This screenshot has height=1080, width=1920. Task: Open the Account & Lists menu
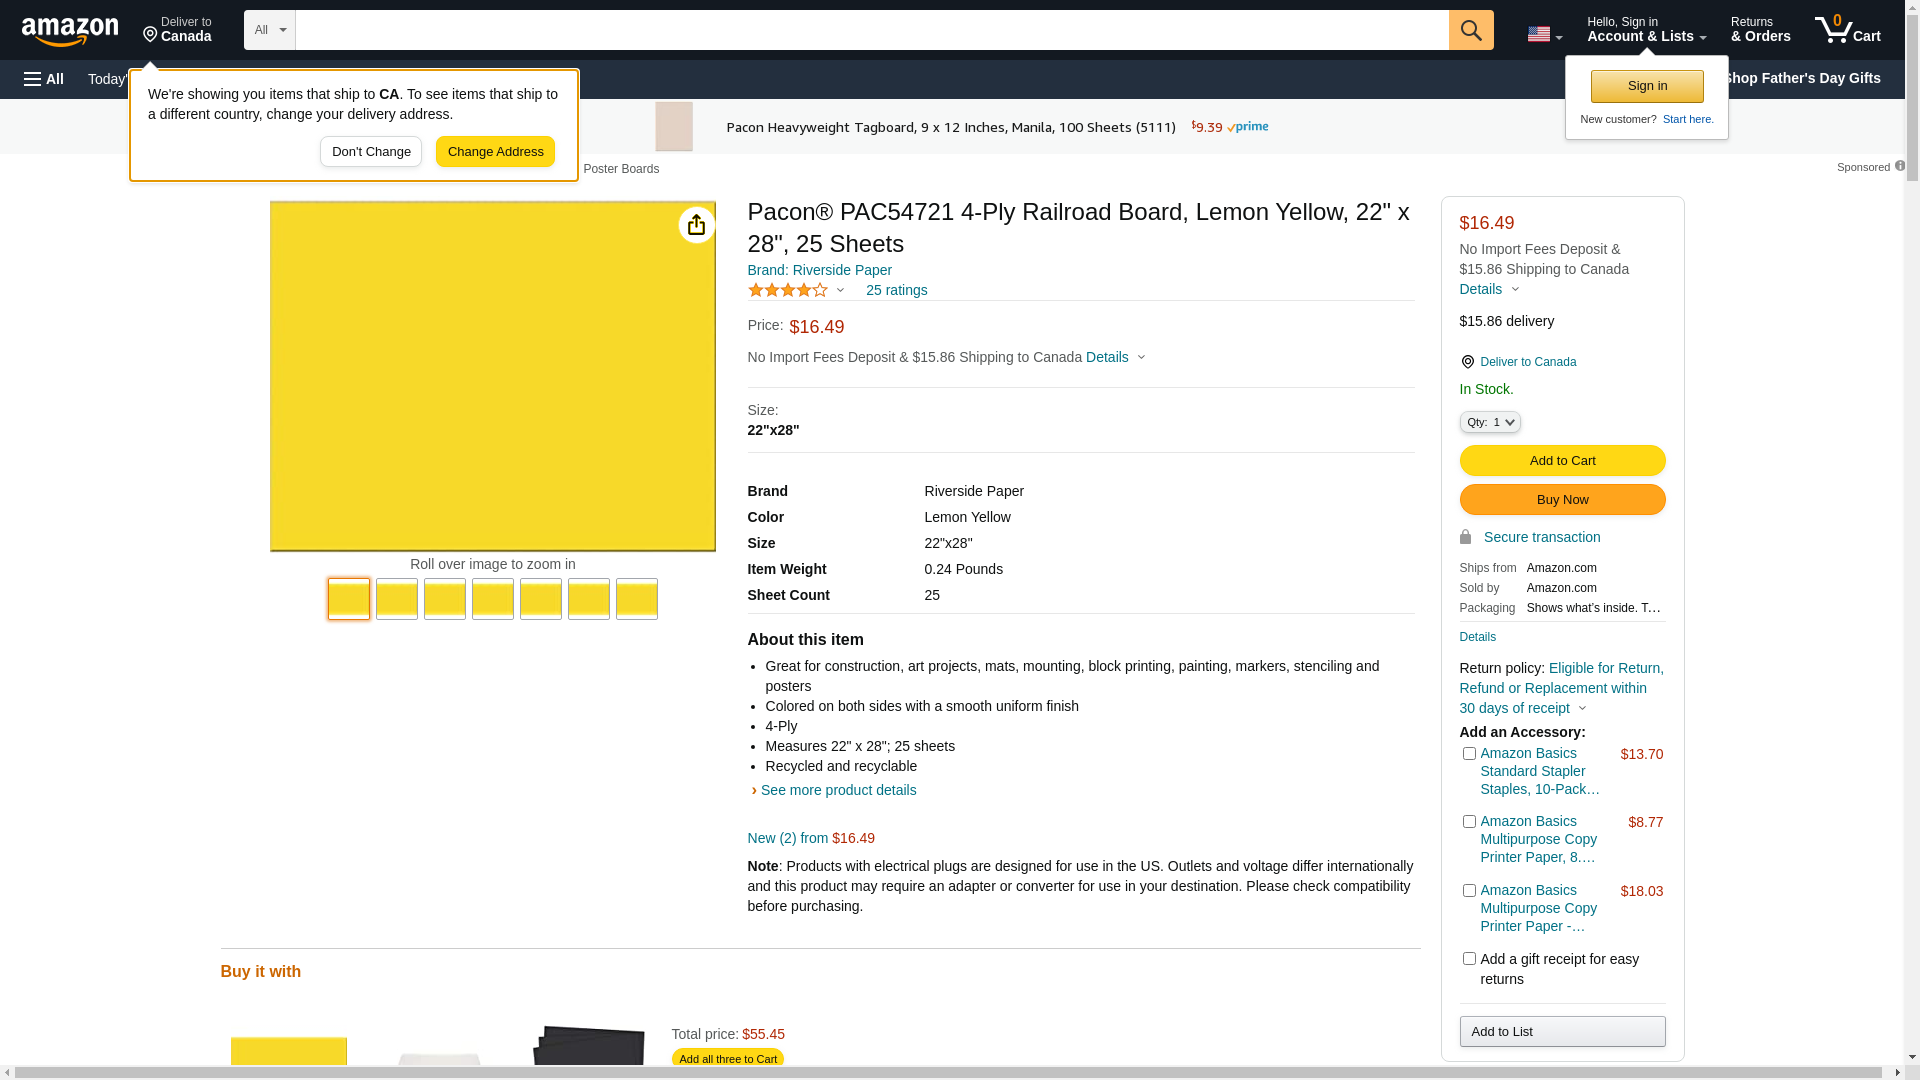[1645, 30]
